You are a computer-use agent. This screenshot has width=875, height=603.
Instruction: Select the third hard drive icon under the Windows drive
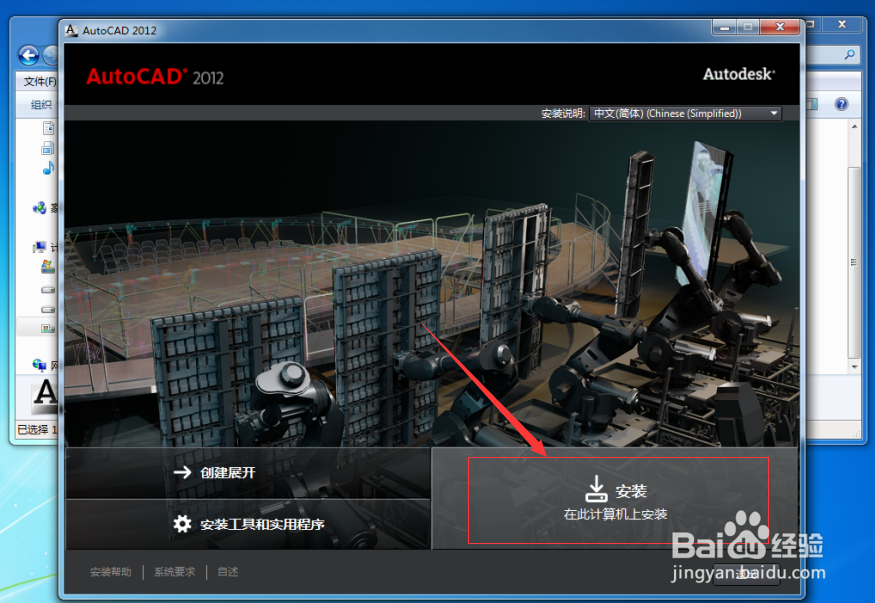coord(49,309)
